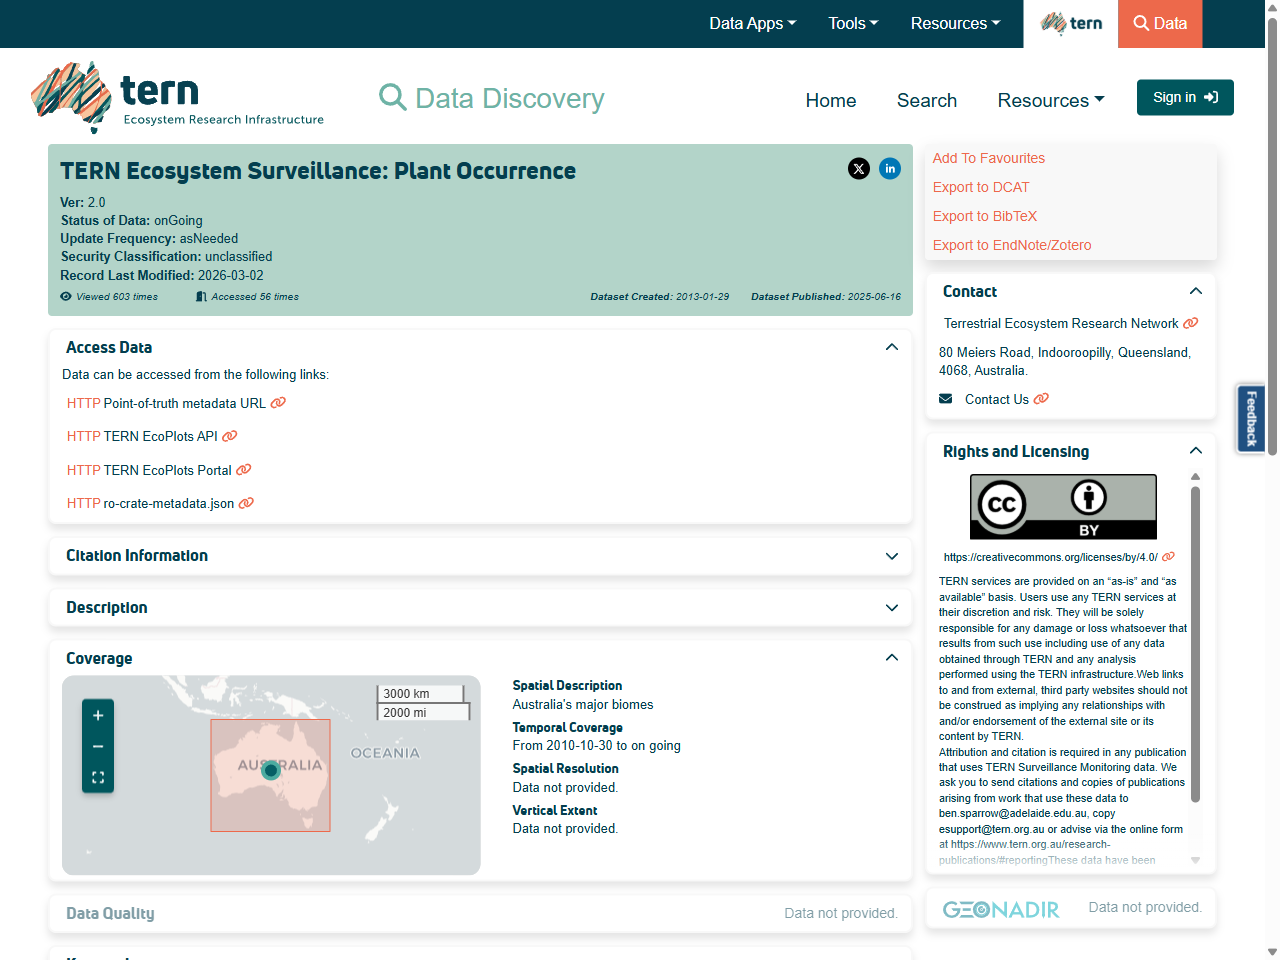Open the Data Apps menu

pyautogui.click(x=752, y=23)
